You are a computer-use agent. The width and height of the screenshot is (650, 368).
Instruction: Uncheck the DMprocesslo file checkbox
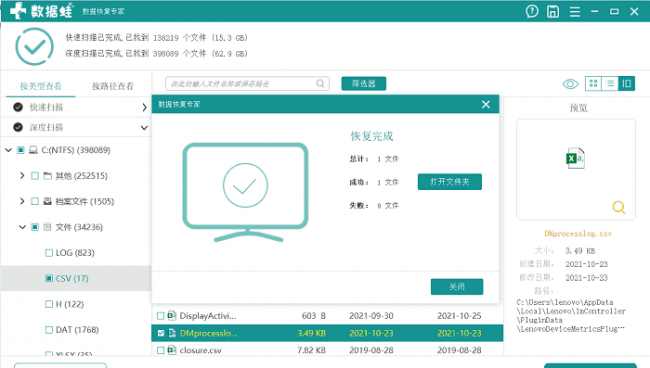(161, 333)
